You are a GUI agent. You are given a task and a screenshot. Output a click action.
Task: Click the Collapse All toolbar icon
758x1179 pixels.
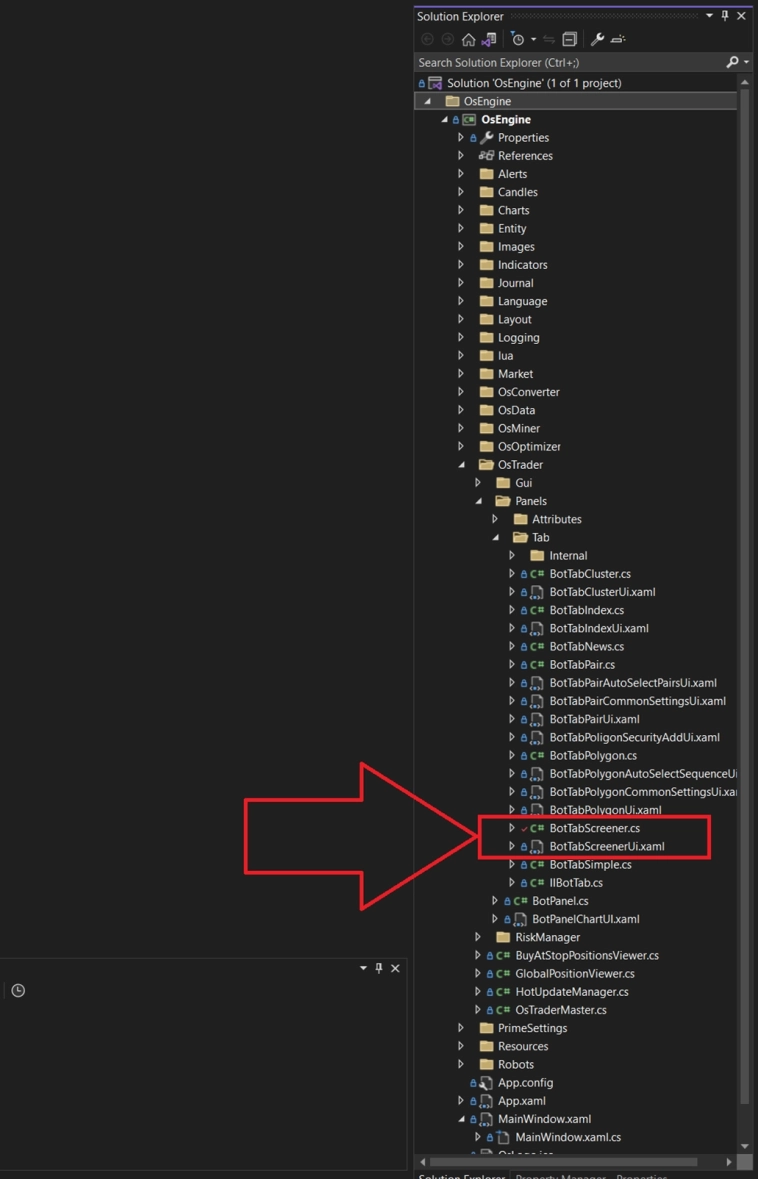tap(570, 39)
